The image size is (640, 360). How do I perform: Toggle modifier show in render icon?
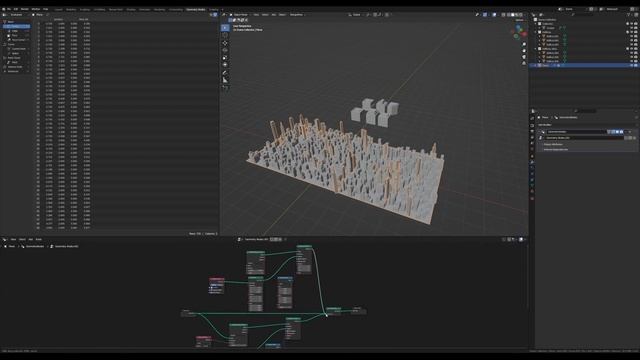(621, 132)
